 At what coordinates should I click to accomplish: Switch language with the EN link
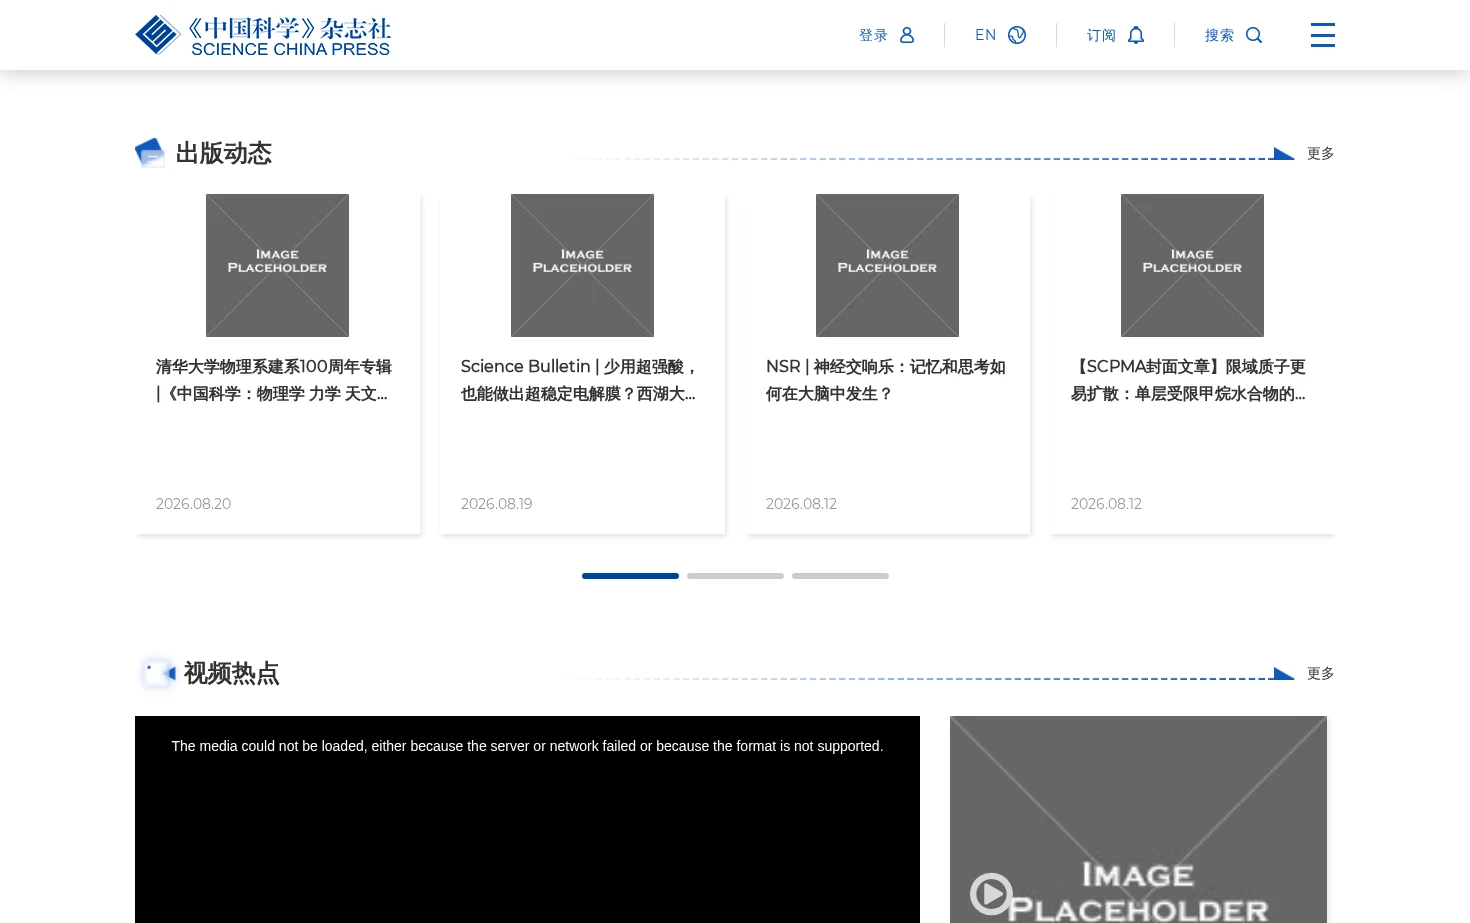[985, 35]
